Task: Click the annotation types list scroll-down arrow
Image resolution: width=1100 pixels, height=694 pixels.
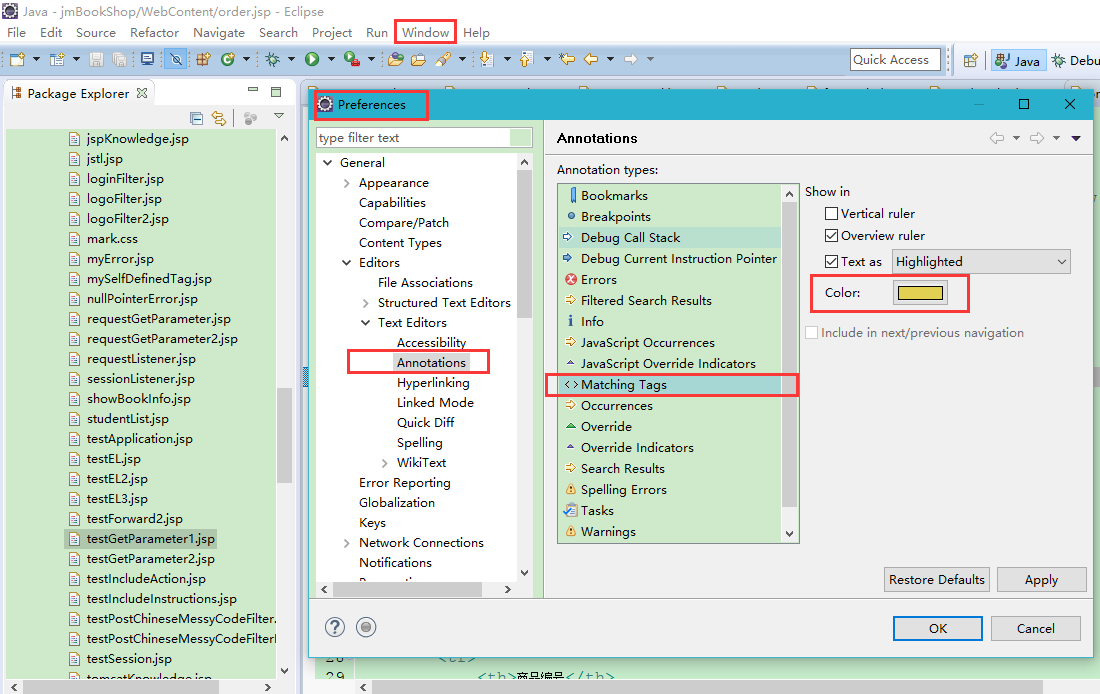Action: [789, 533]
